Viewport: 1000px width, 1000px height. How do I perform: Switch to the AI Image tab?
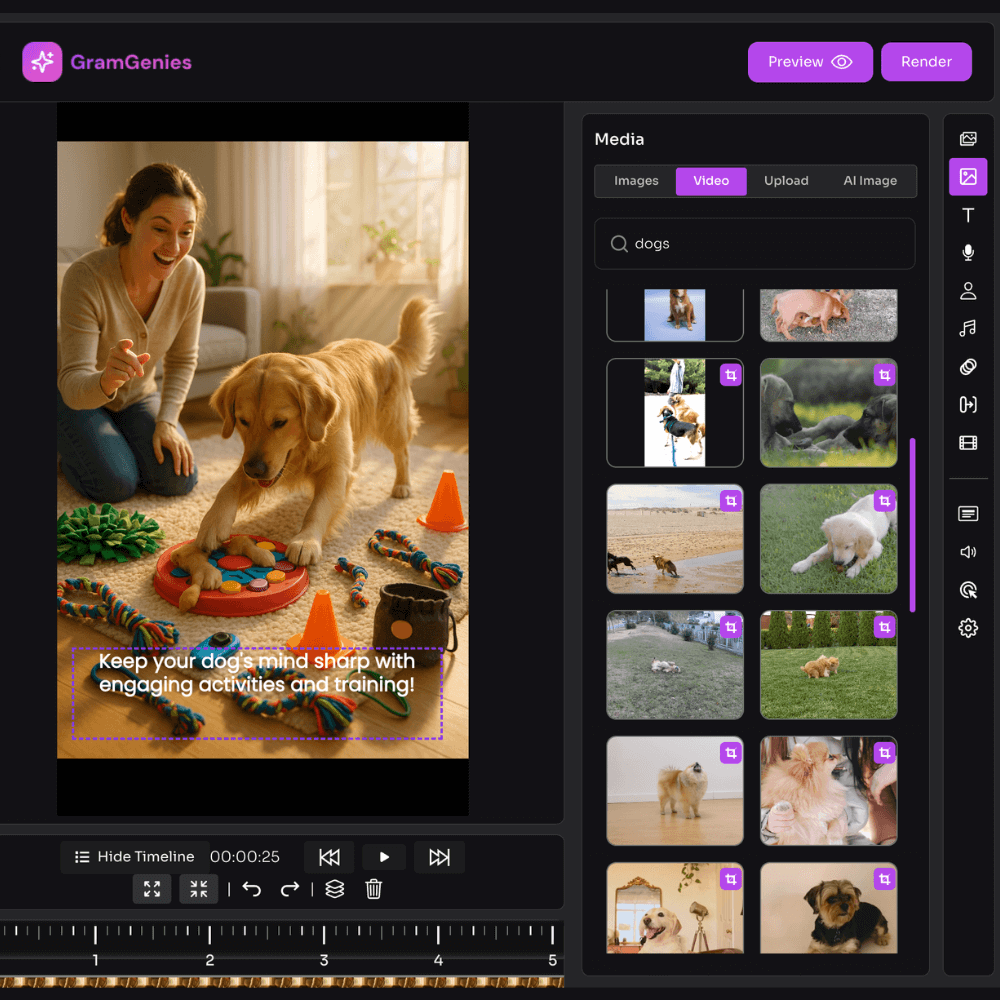point(870,181)
